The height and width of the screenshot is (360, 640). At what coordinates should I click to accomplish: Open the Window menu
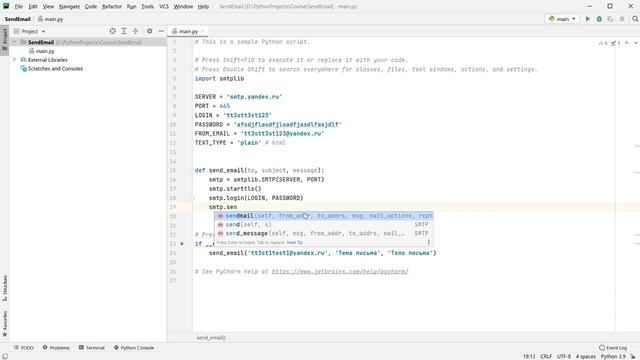point(183,7)
